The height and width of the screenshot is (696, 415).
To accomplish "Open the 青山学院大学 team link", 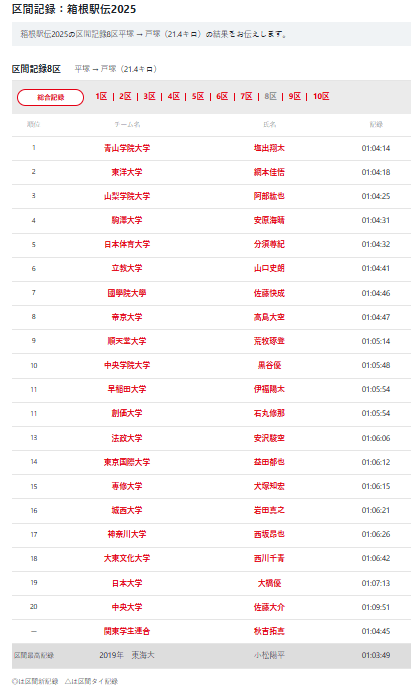I will (x=127, y=148).
